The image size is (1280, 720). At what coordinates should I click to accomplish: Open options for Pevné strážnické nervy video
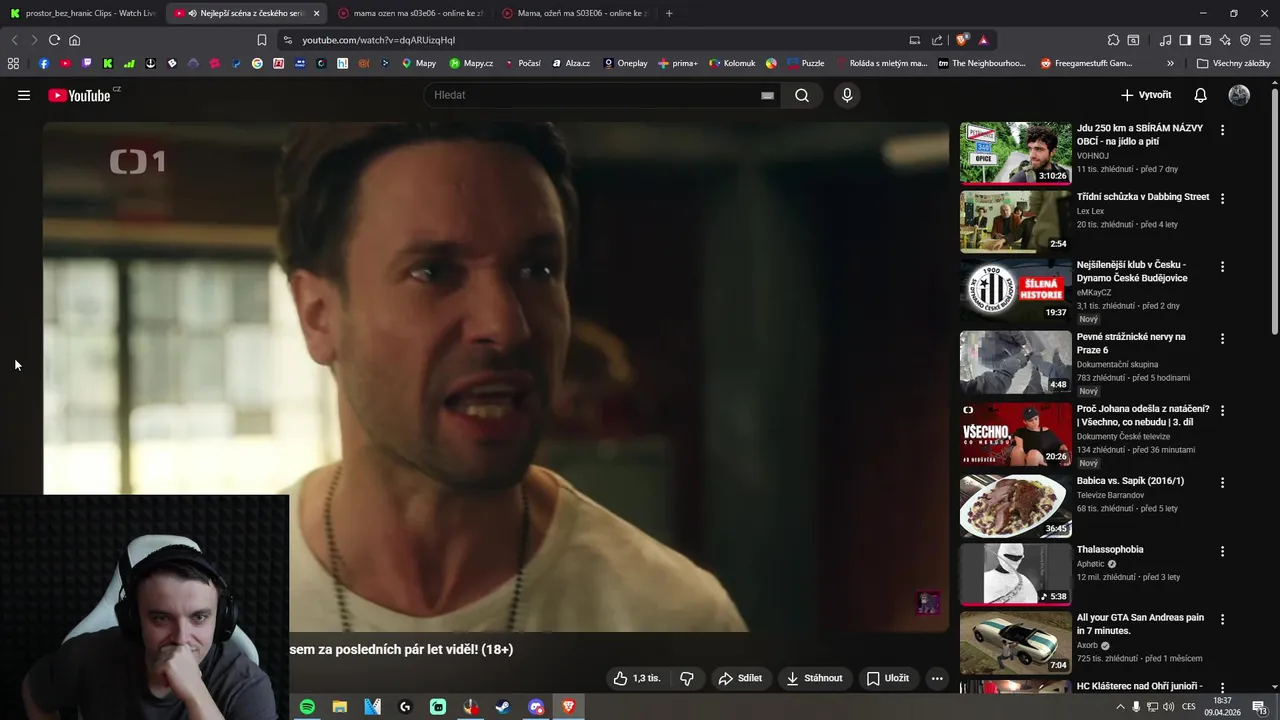1222,339
